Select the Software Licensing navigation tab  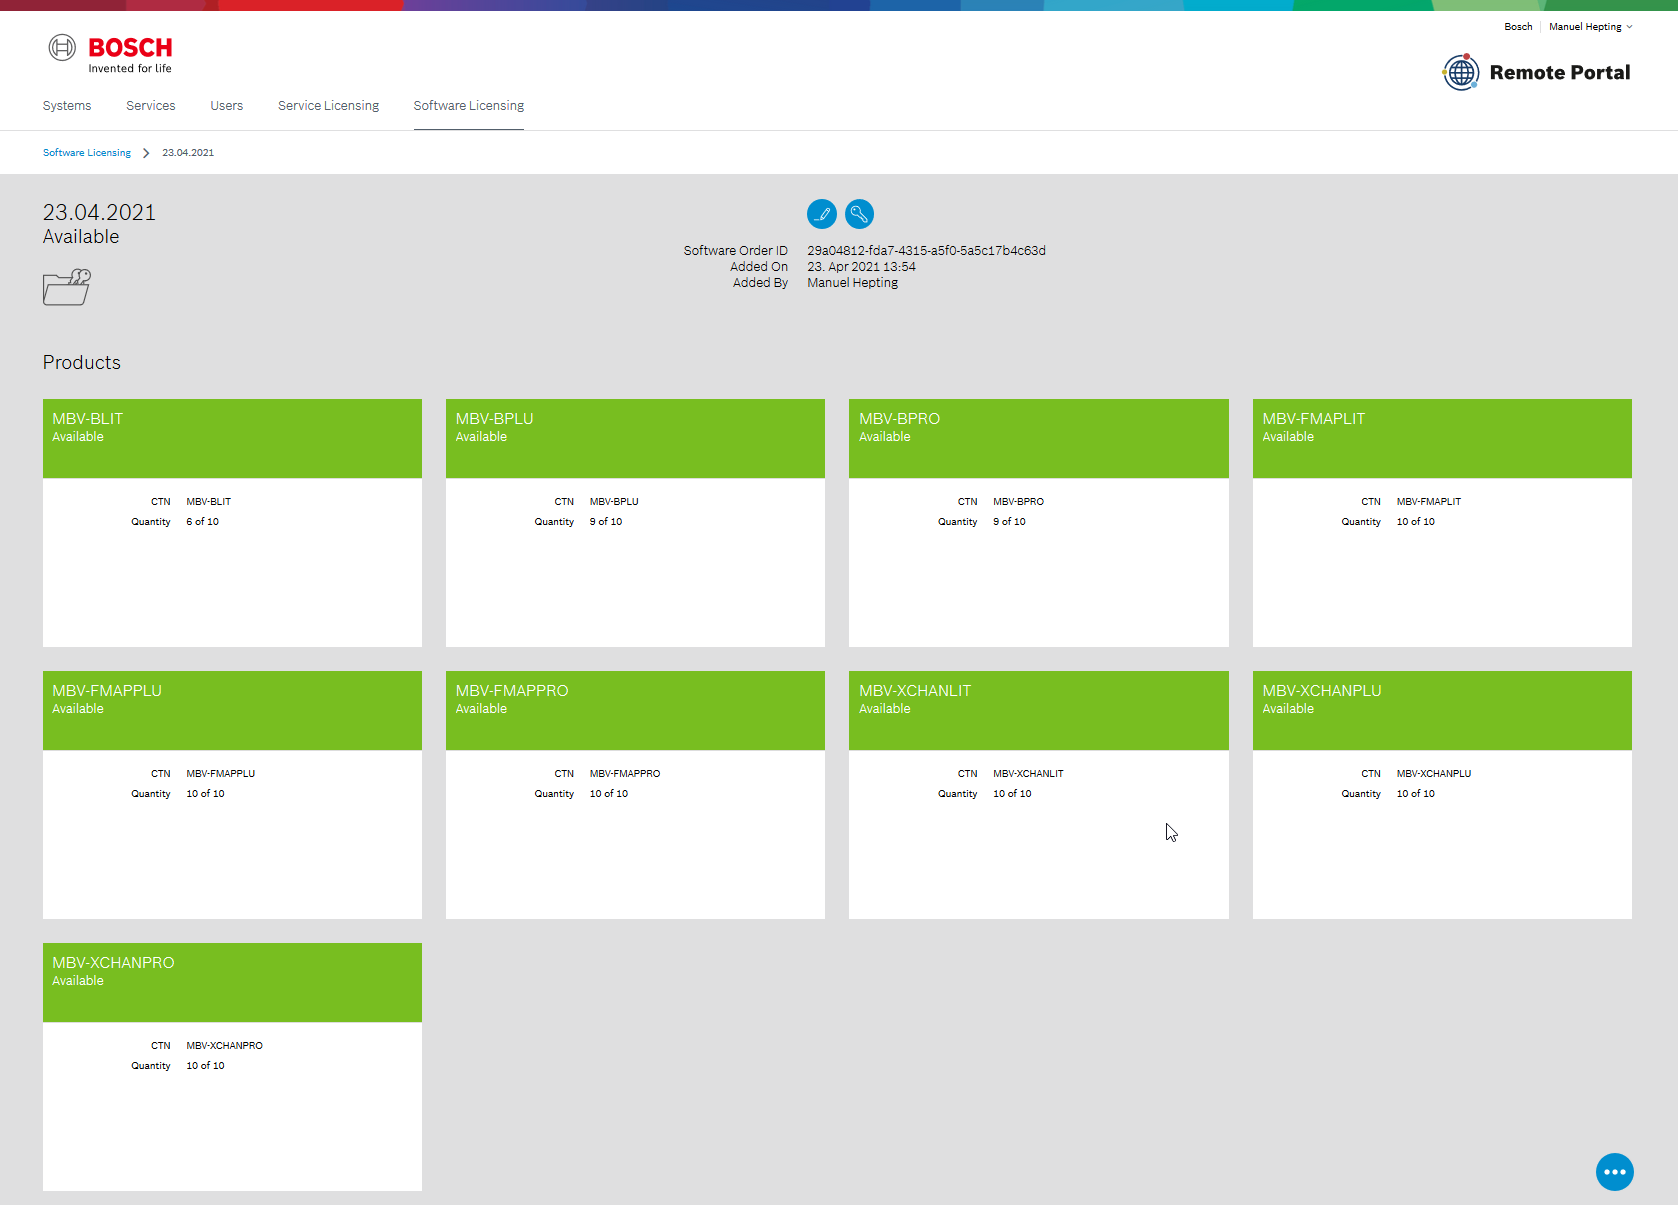coord(469,106)
